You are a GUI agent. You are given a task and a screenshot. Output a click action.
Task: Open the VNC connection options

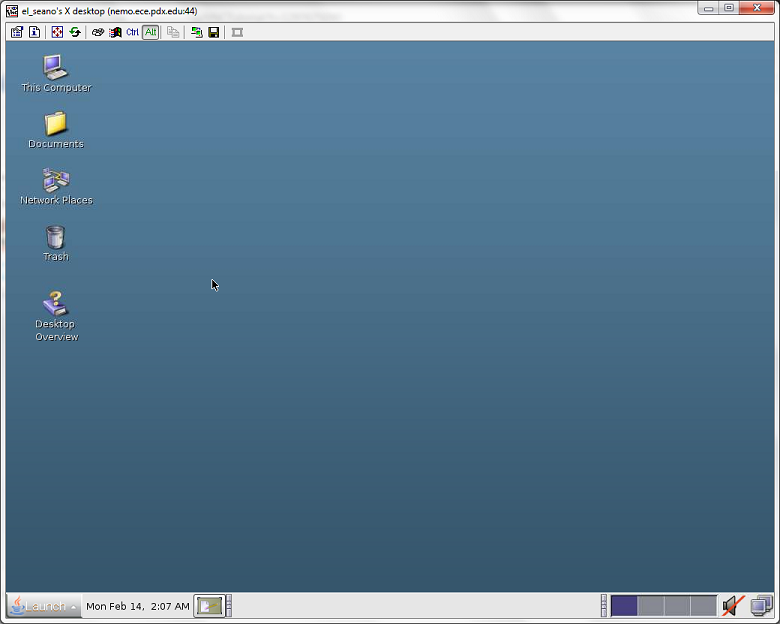(17, 32)
